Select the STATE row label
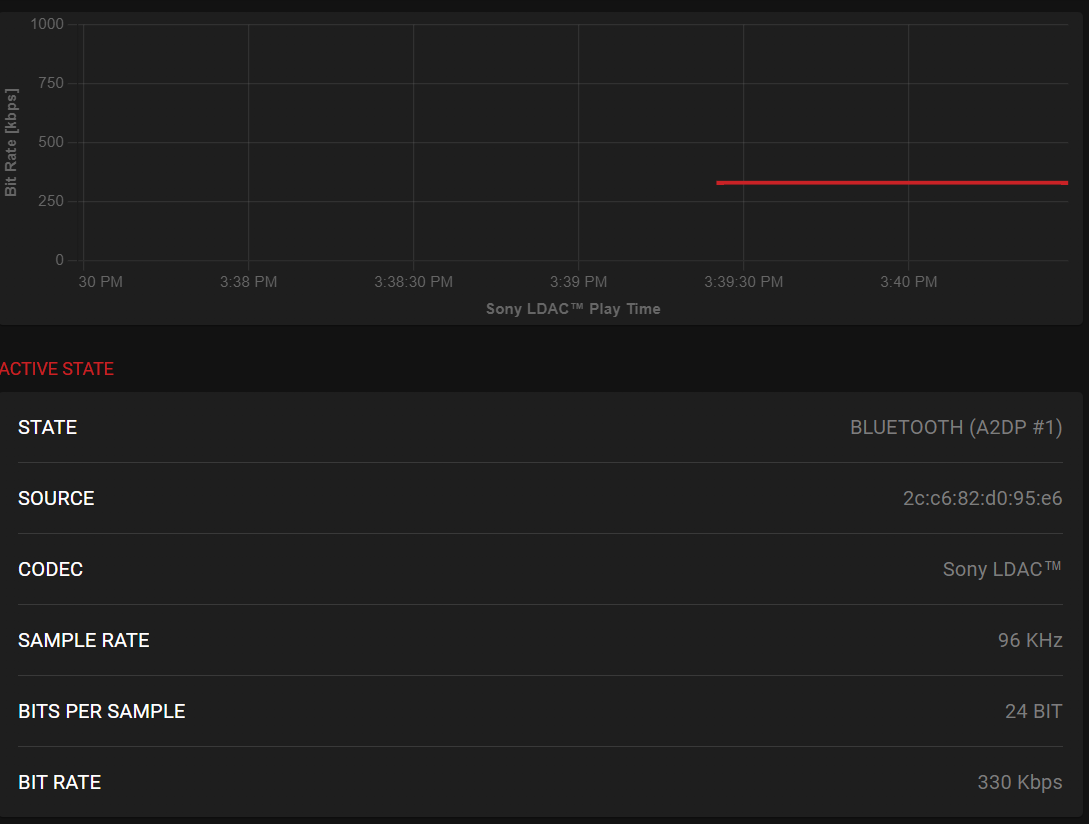The width and height of the screenshot is (1089, 824). point(47,428)
